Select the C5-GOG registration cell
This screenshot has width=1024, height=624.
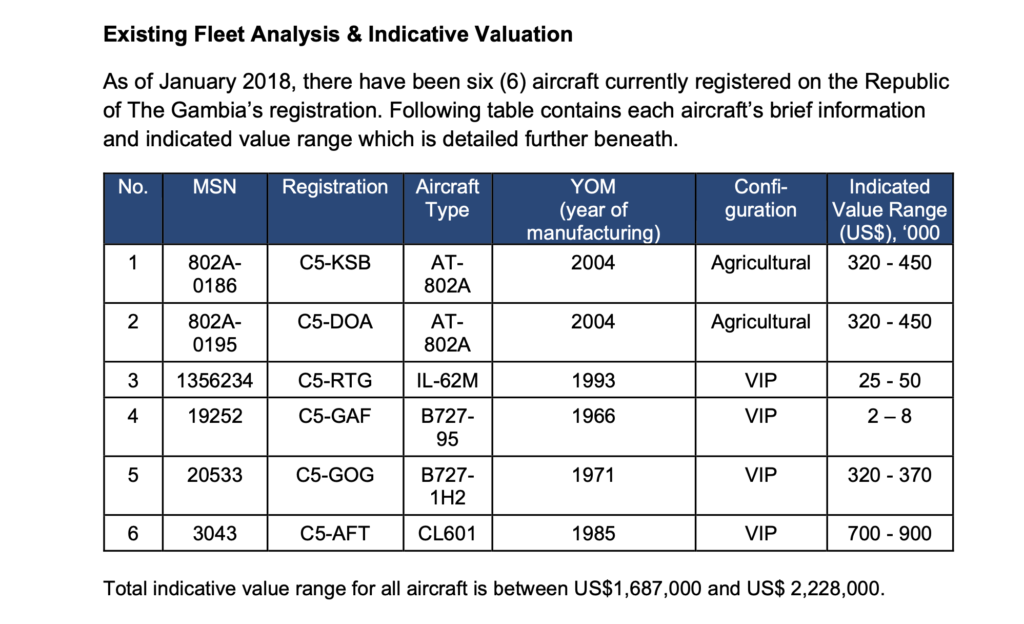pyautogui.click(x=335, y=476)
